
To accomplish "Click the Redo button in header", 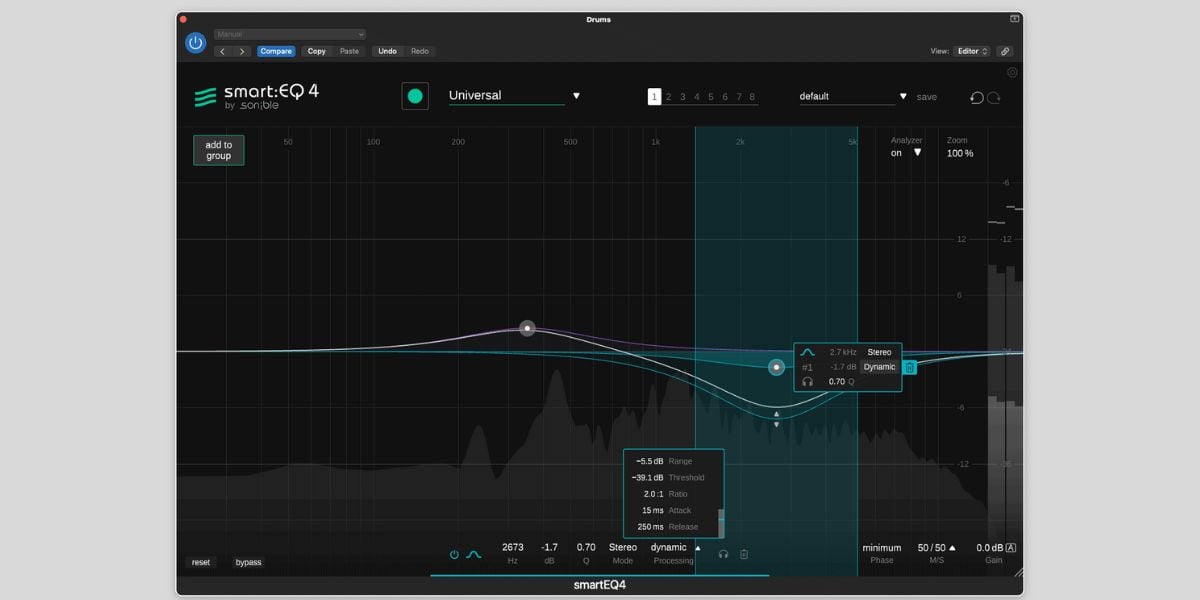I will [x=420, y=51].
